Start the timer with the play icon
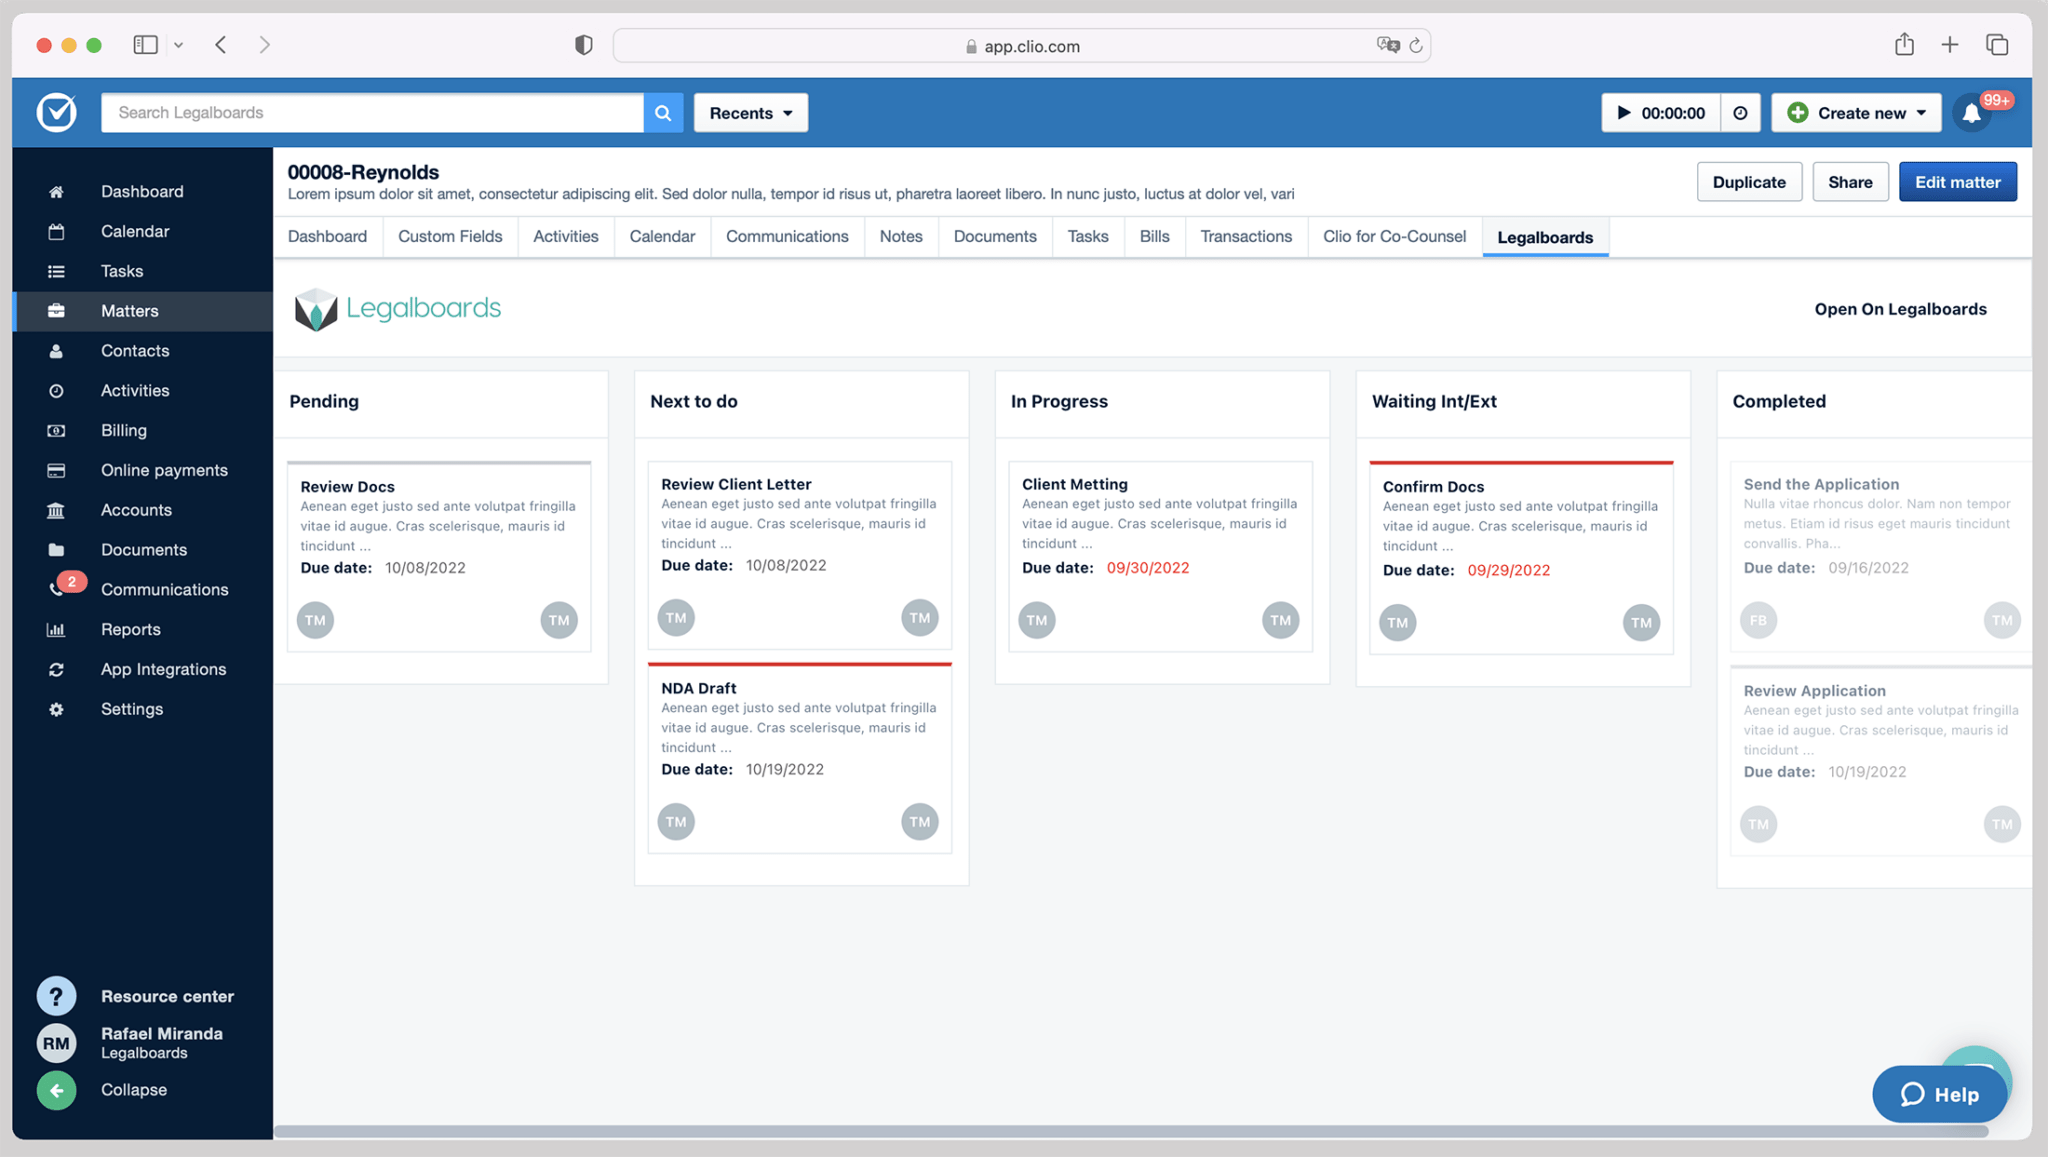 coord(1623,112)
